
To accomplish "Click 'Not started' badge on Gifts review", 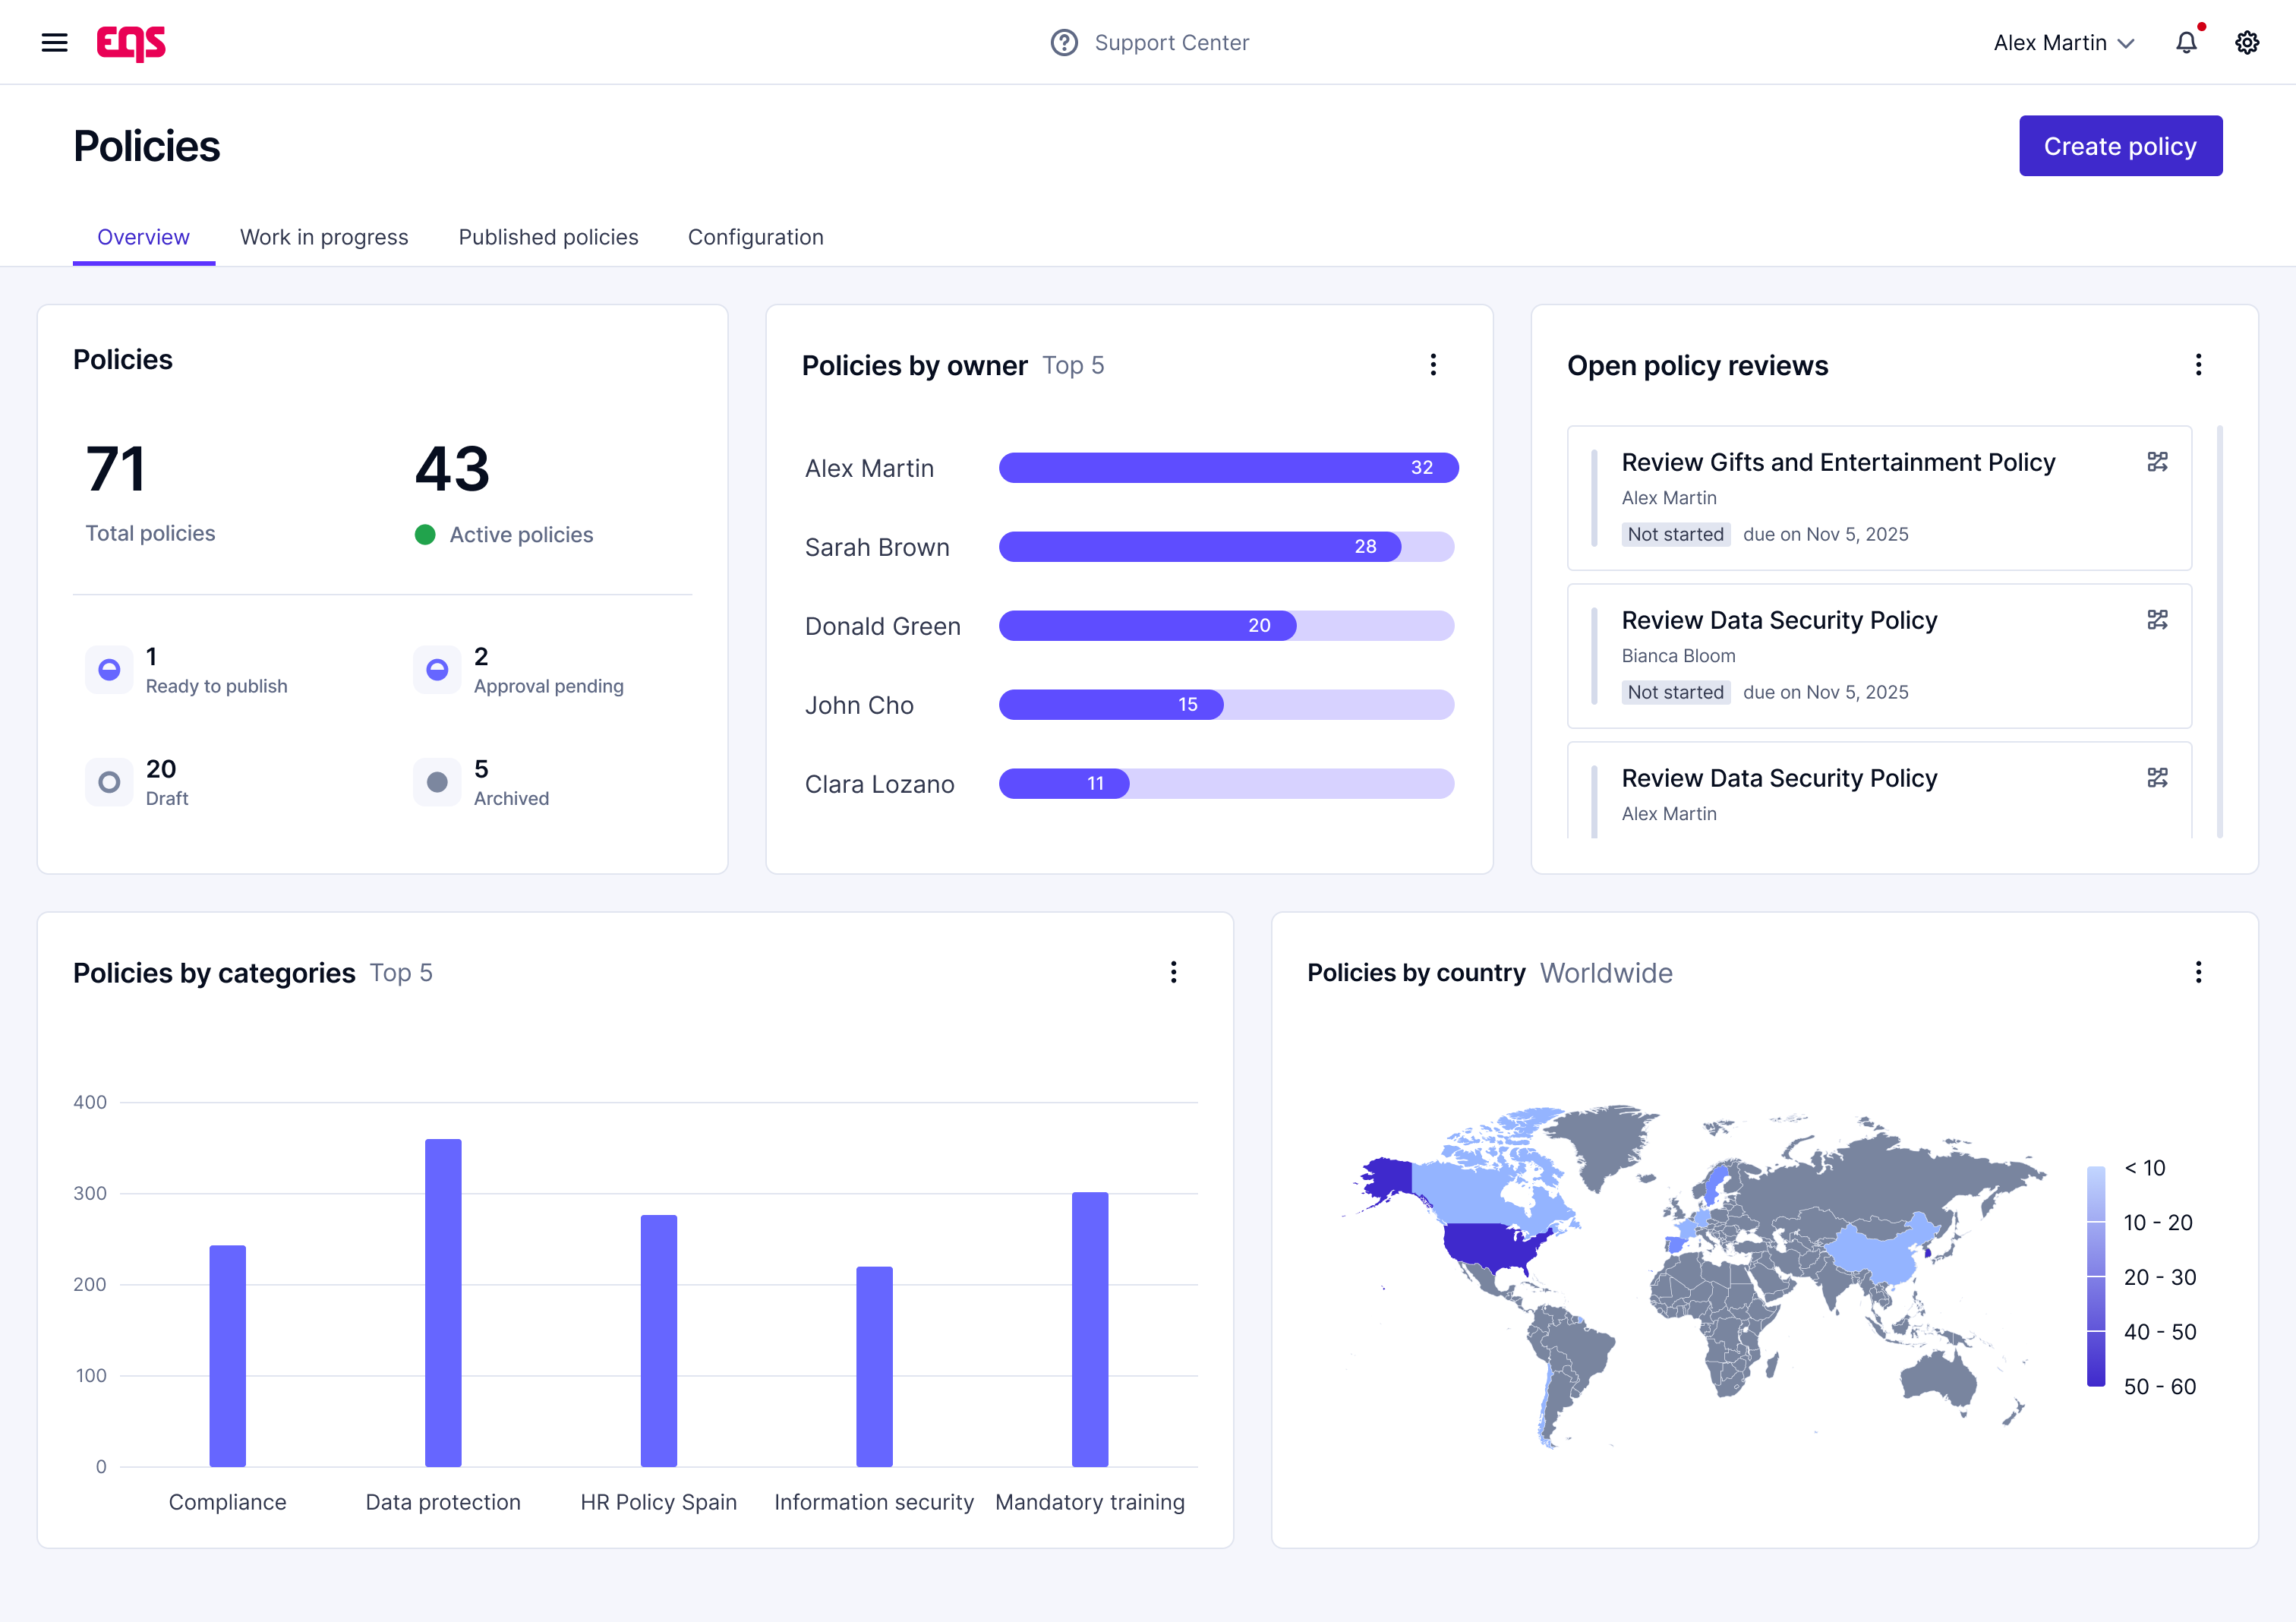I will click(x=1675, y=534).
